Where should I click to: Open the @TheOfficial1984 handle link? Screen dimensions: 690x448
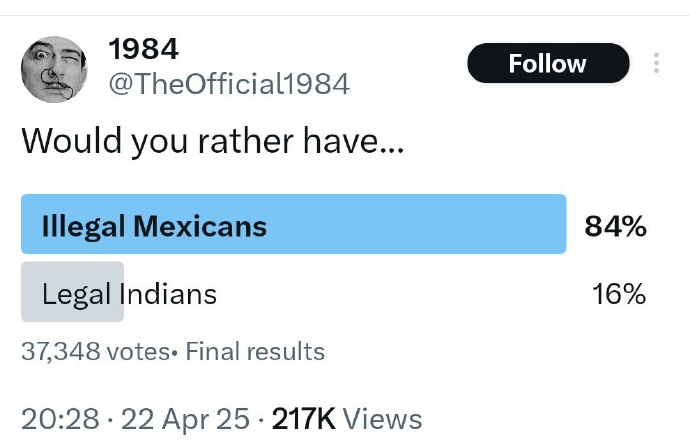point(229,84)
